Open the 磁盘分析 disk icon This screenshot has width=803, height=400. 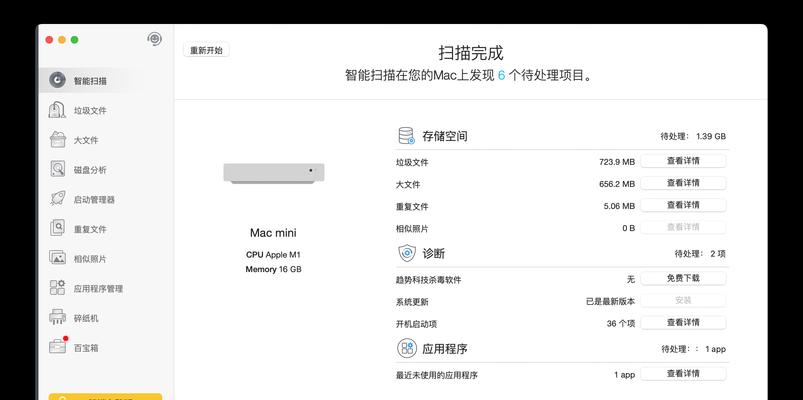pyautogui.click(x=57, y=169)
